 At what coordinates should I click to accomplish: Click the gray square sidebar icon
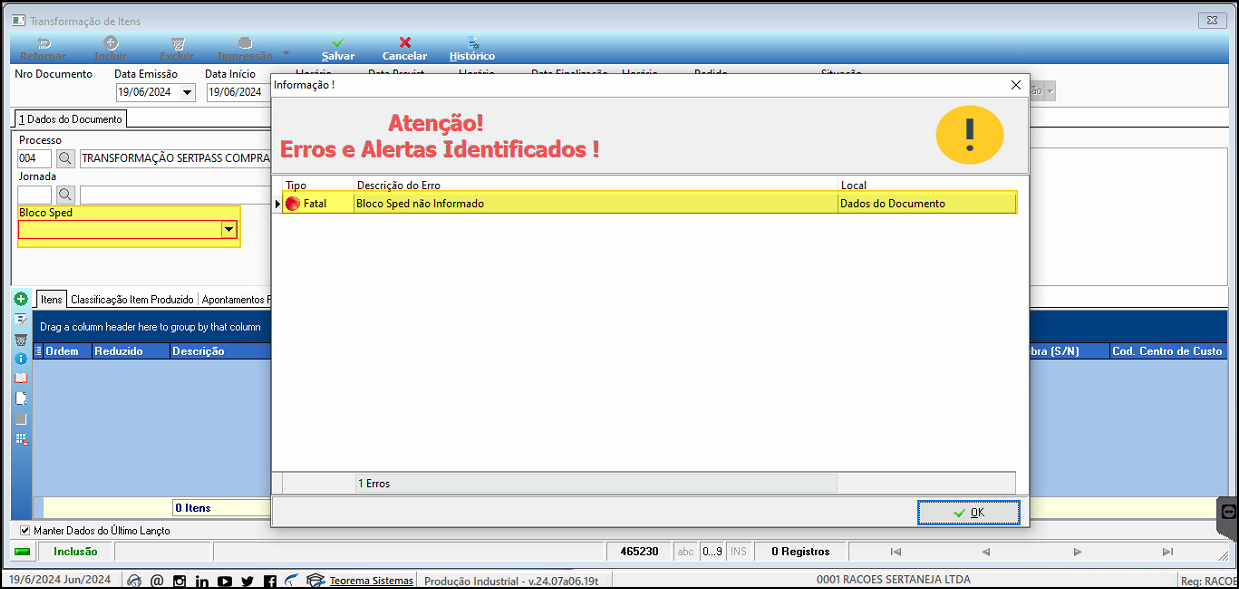tap(21, 419)
